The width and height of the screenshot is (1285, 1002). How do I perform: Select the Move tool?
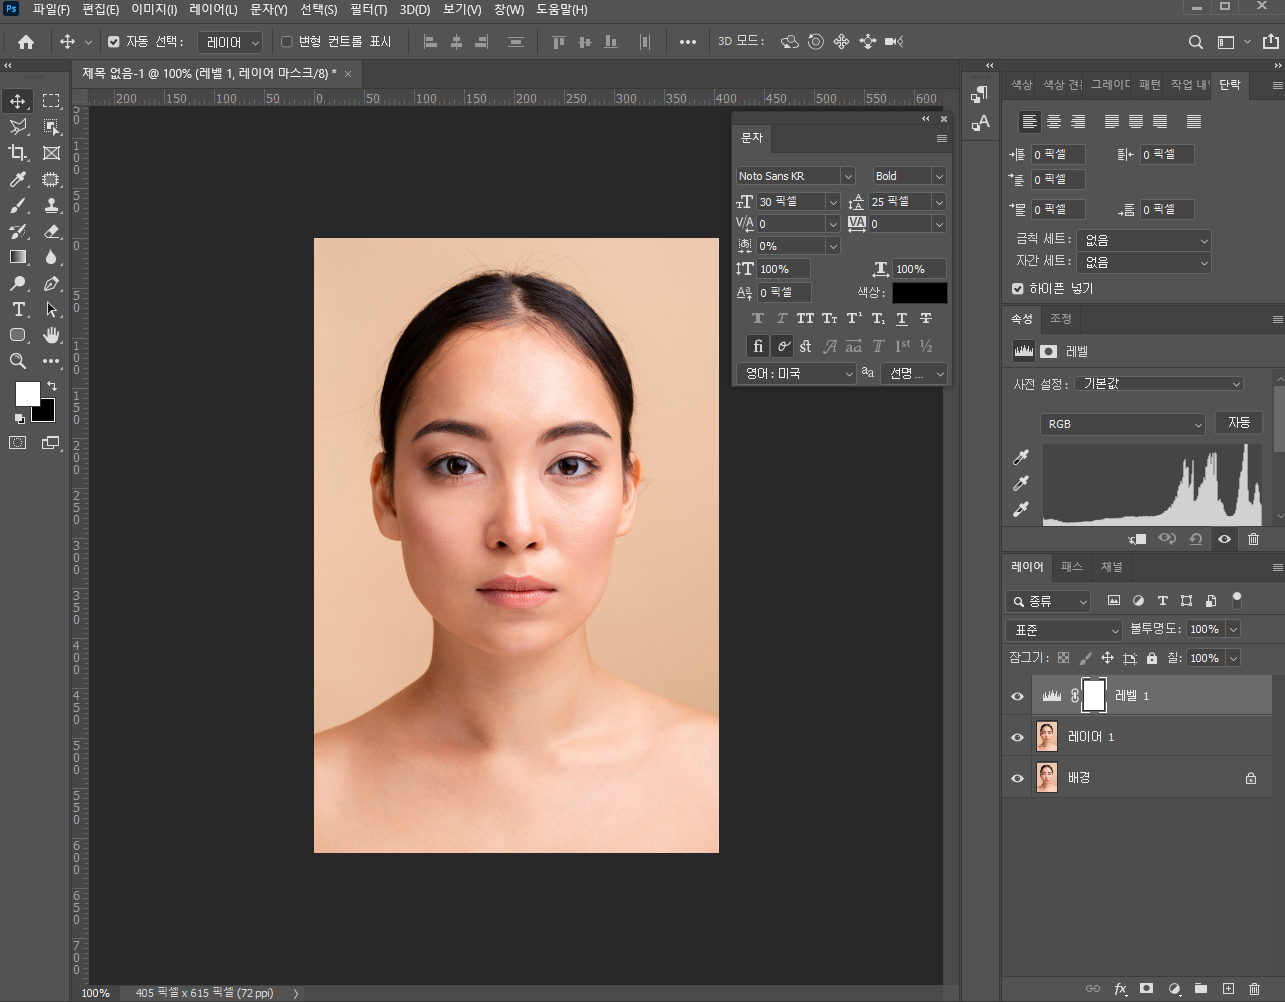coord(18,101)
